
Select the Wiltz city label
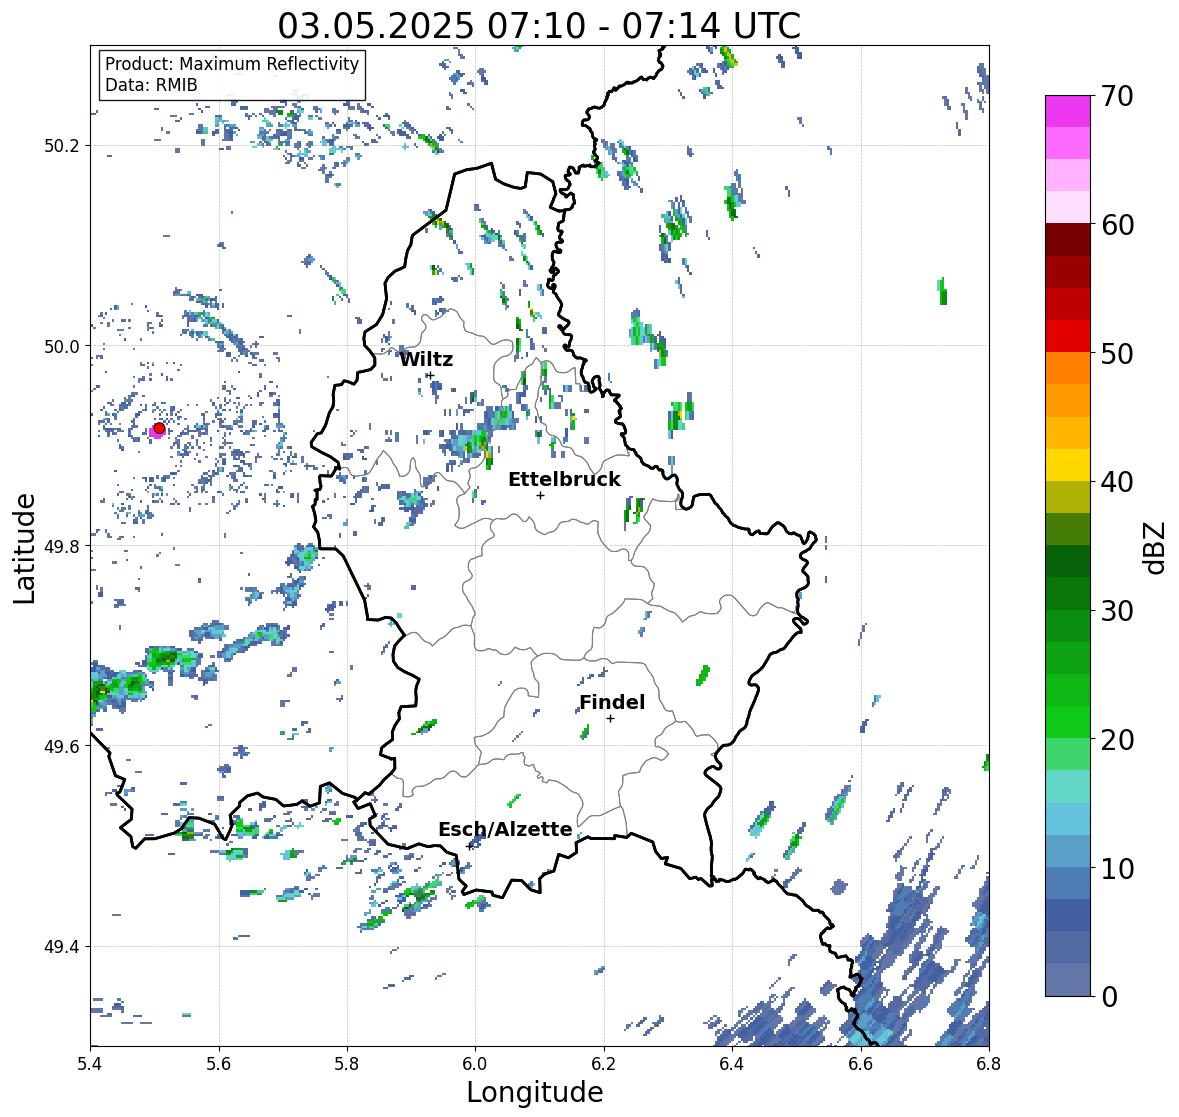pos(426,359)
